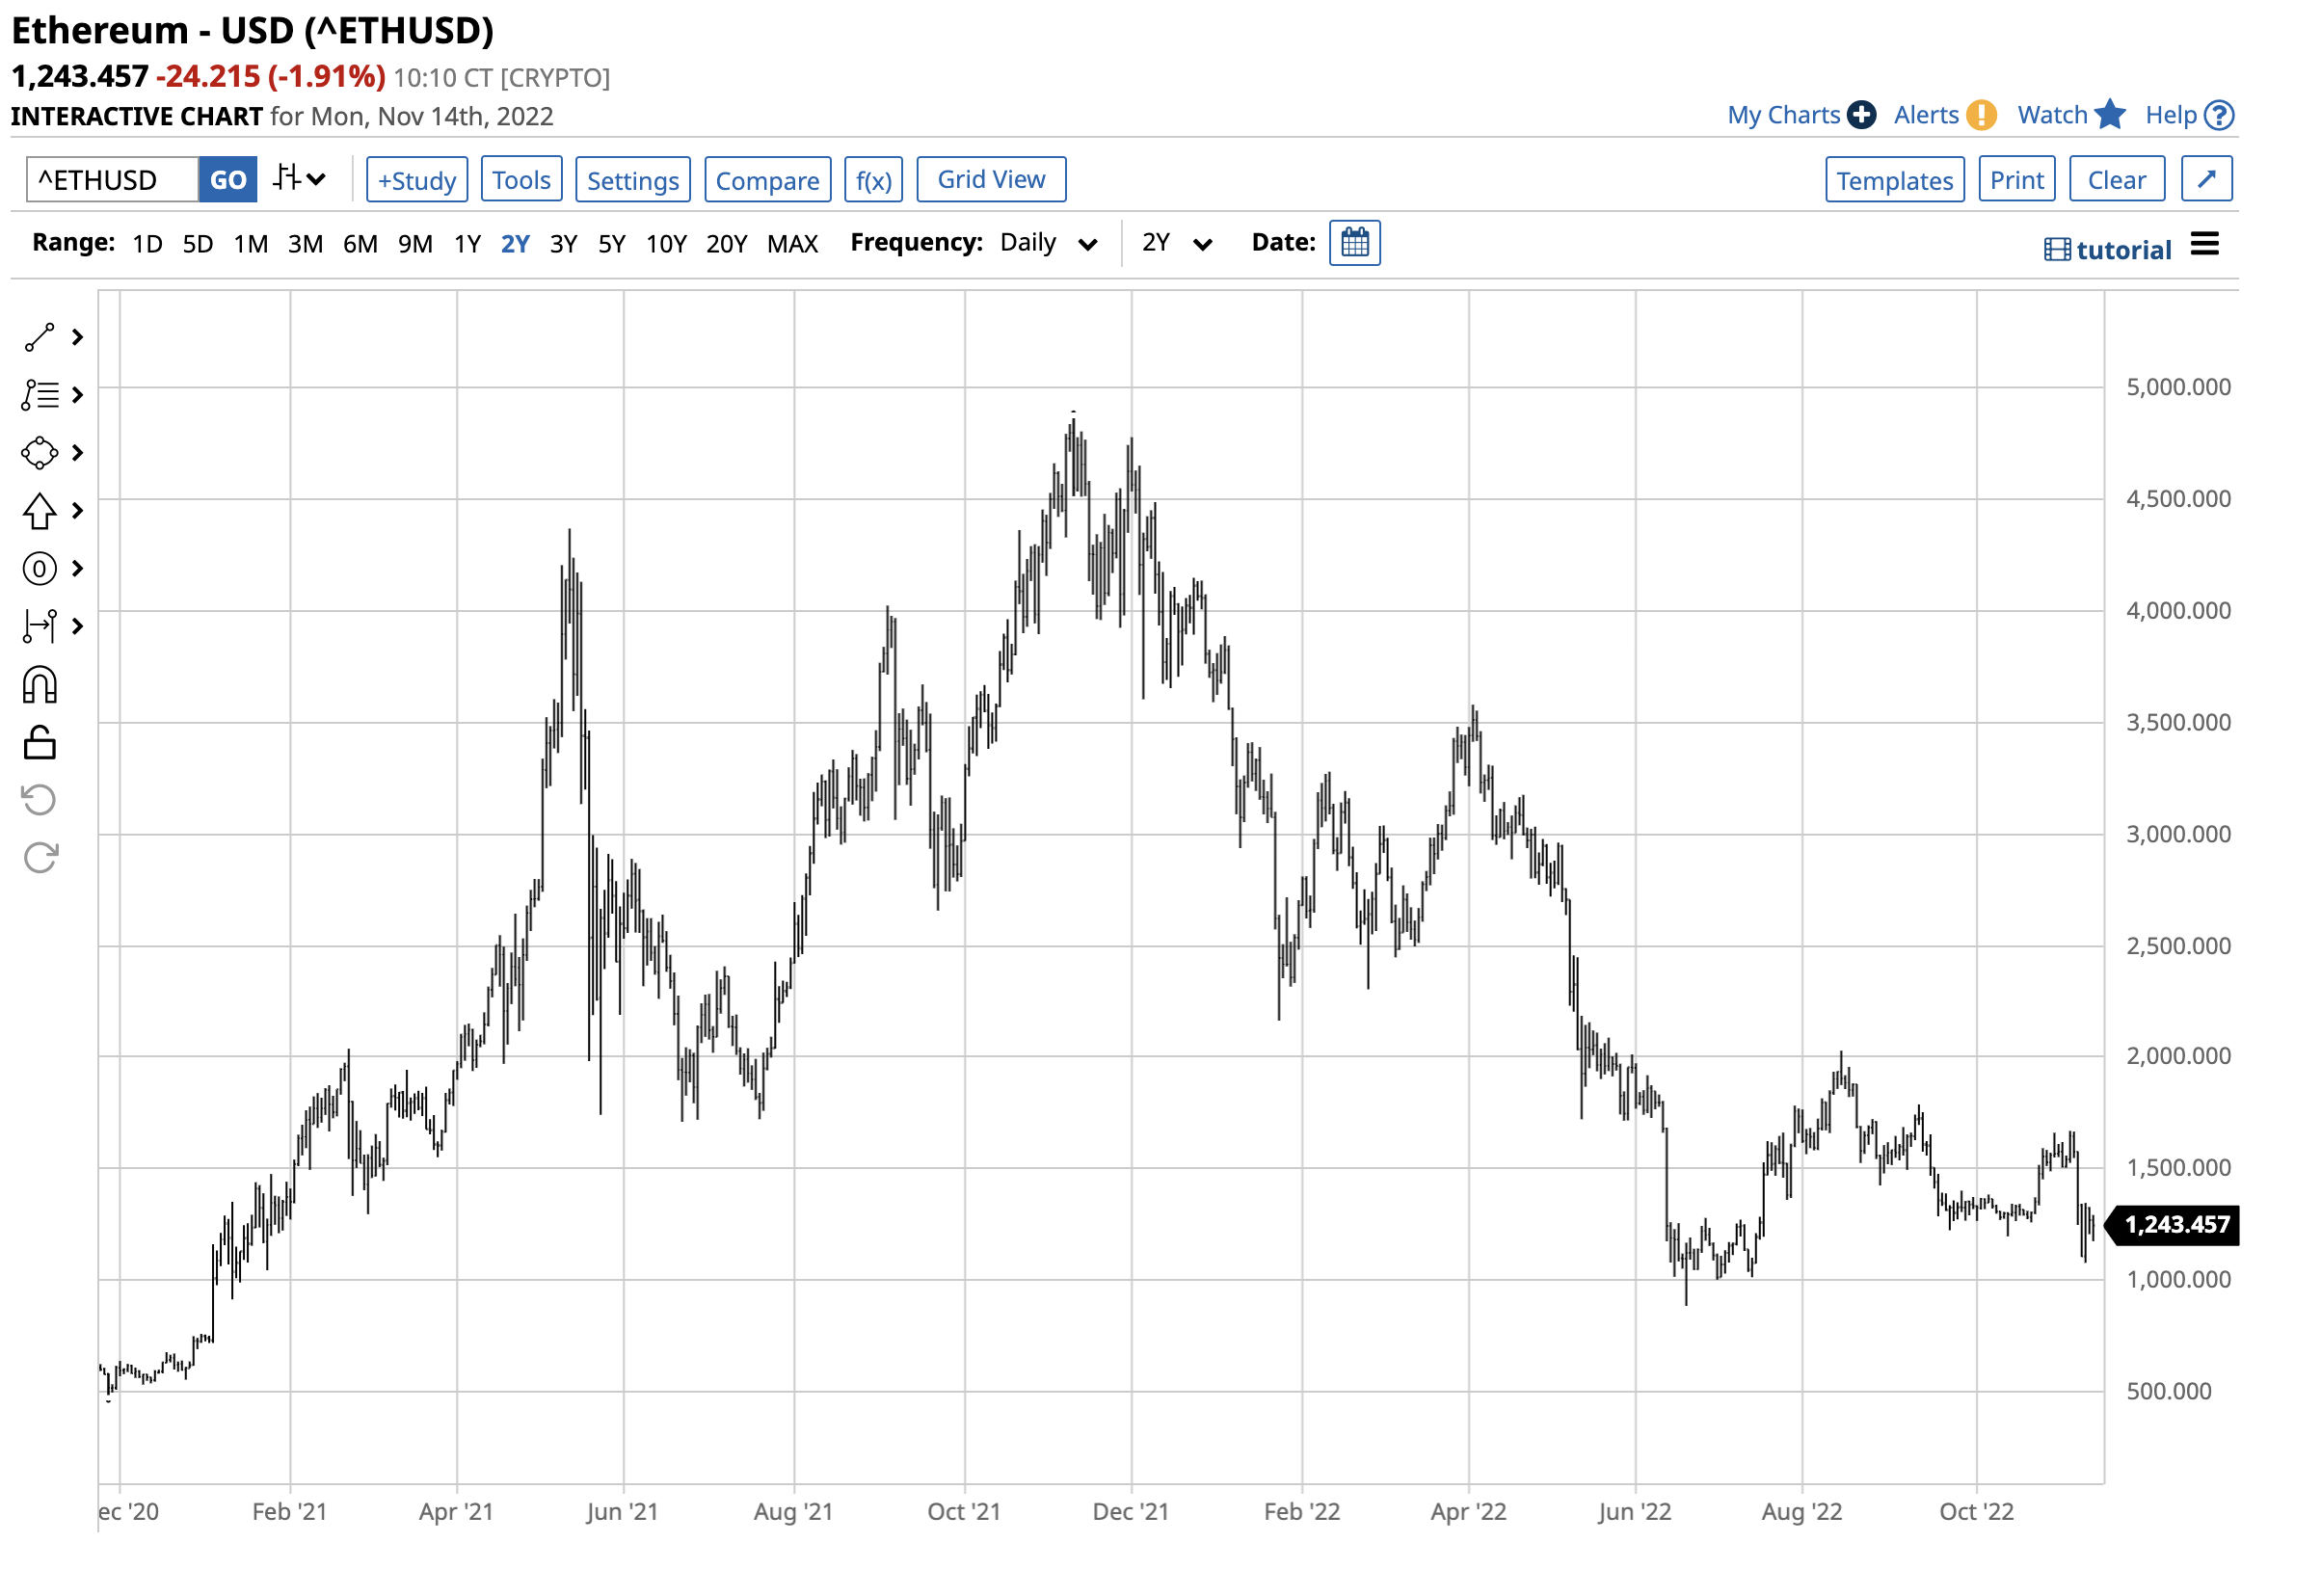Expand the 2Y period dropdown
The height and width of the screenshot is (1596, 2321).
[x=1176, y=243]
